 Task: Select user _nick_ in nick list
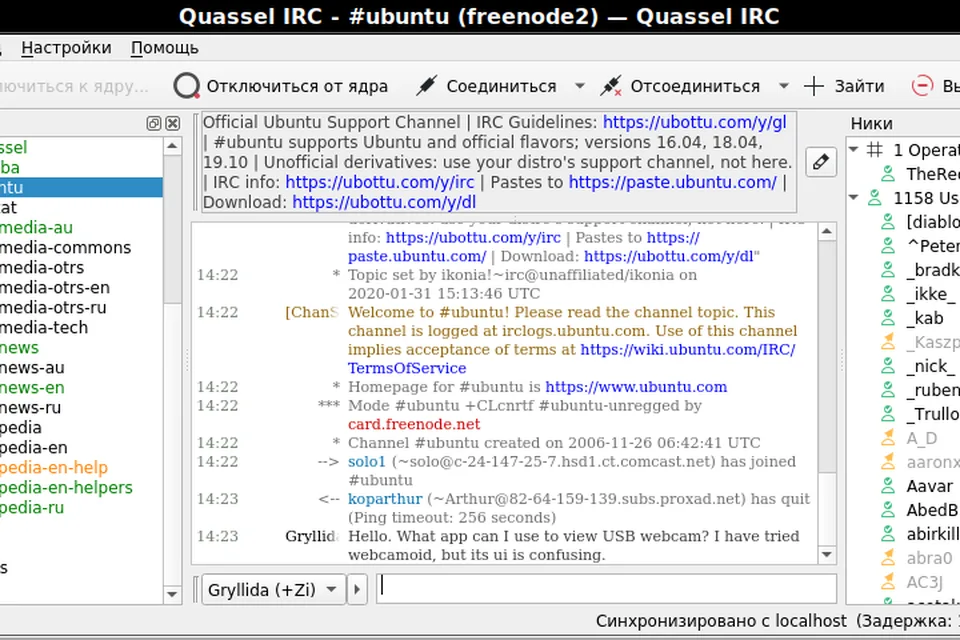(930, 366)
